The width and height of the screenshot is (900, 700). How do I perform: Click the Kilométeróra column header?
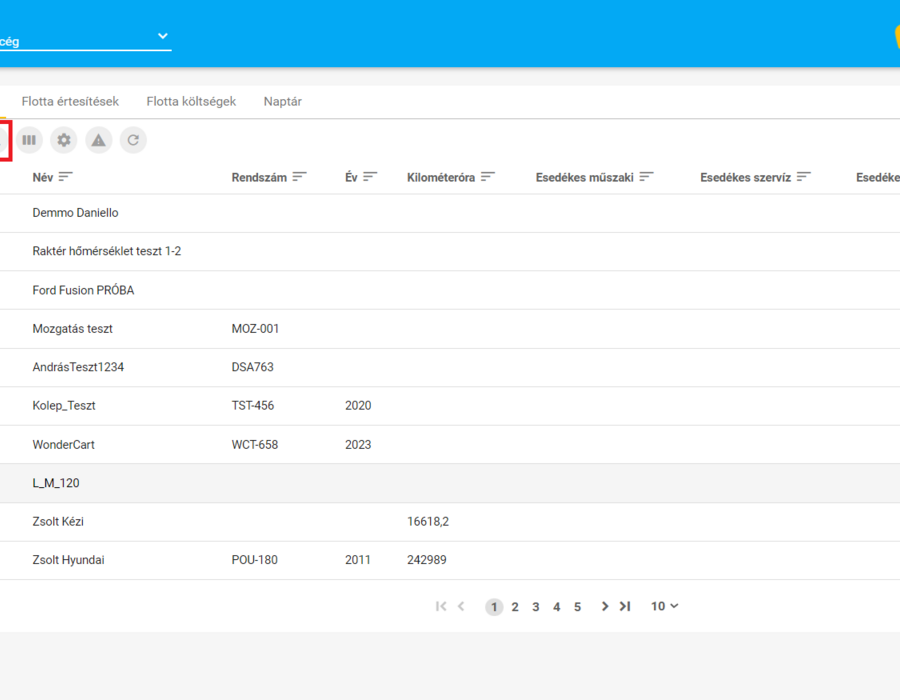coord(441,177)
